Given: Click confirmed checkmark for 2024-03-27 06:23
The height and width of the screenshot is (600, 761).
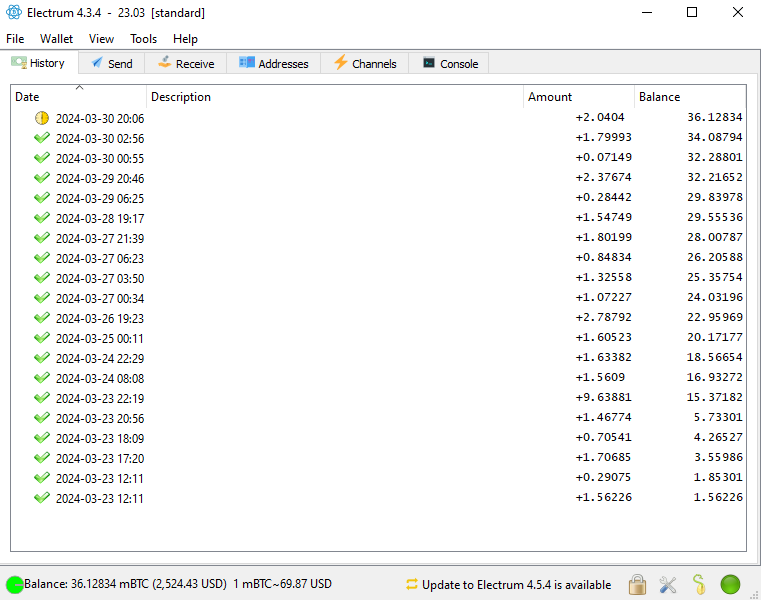Looking at the screenshot, I should click(42, 258).
